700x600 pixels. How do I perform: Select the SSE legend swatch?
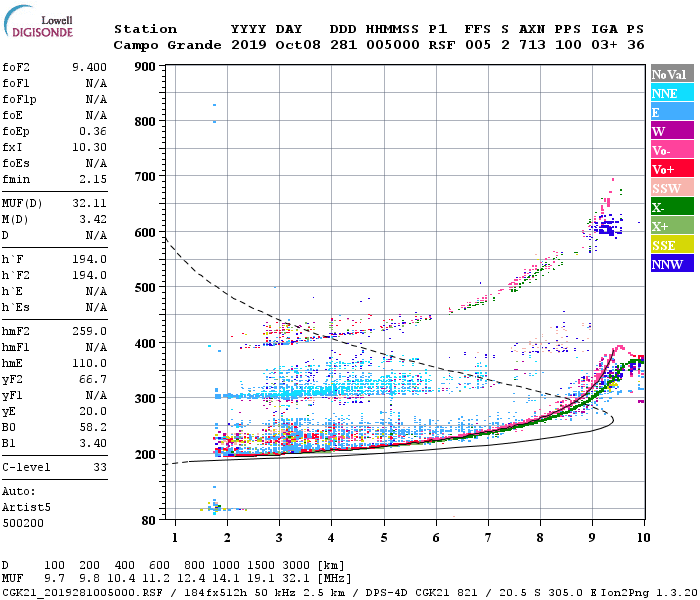(x=672, y=245)
